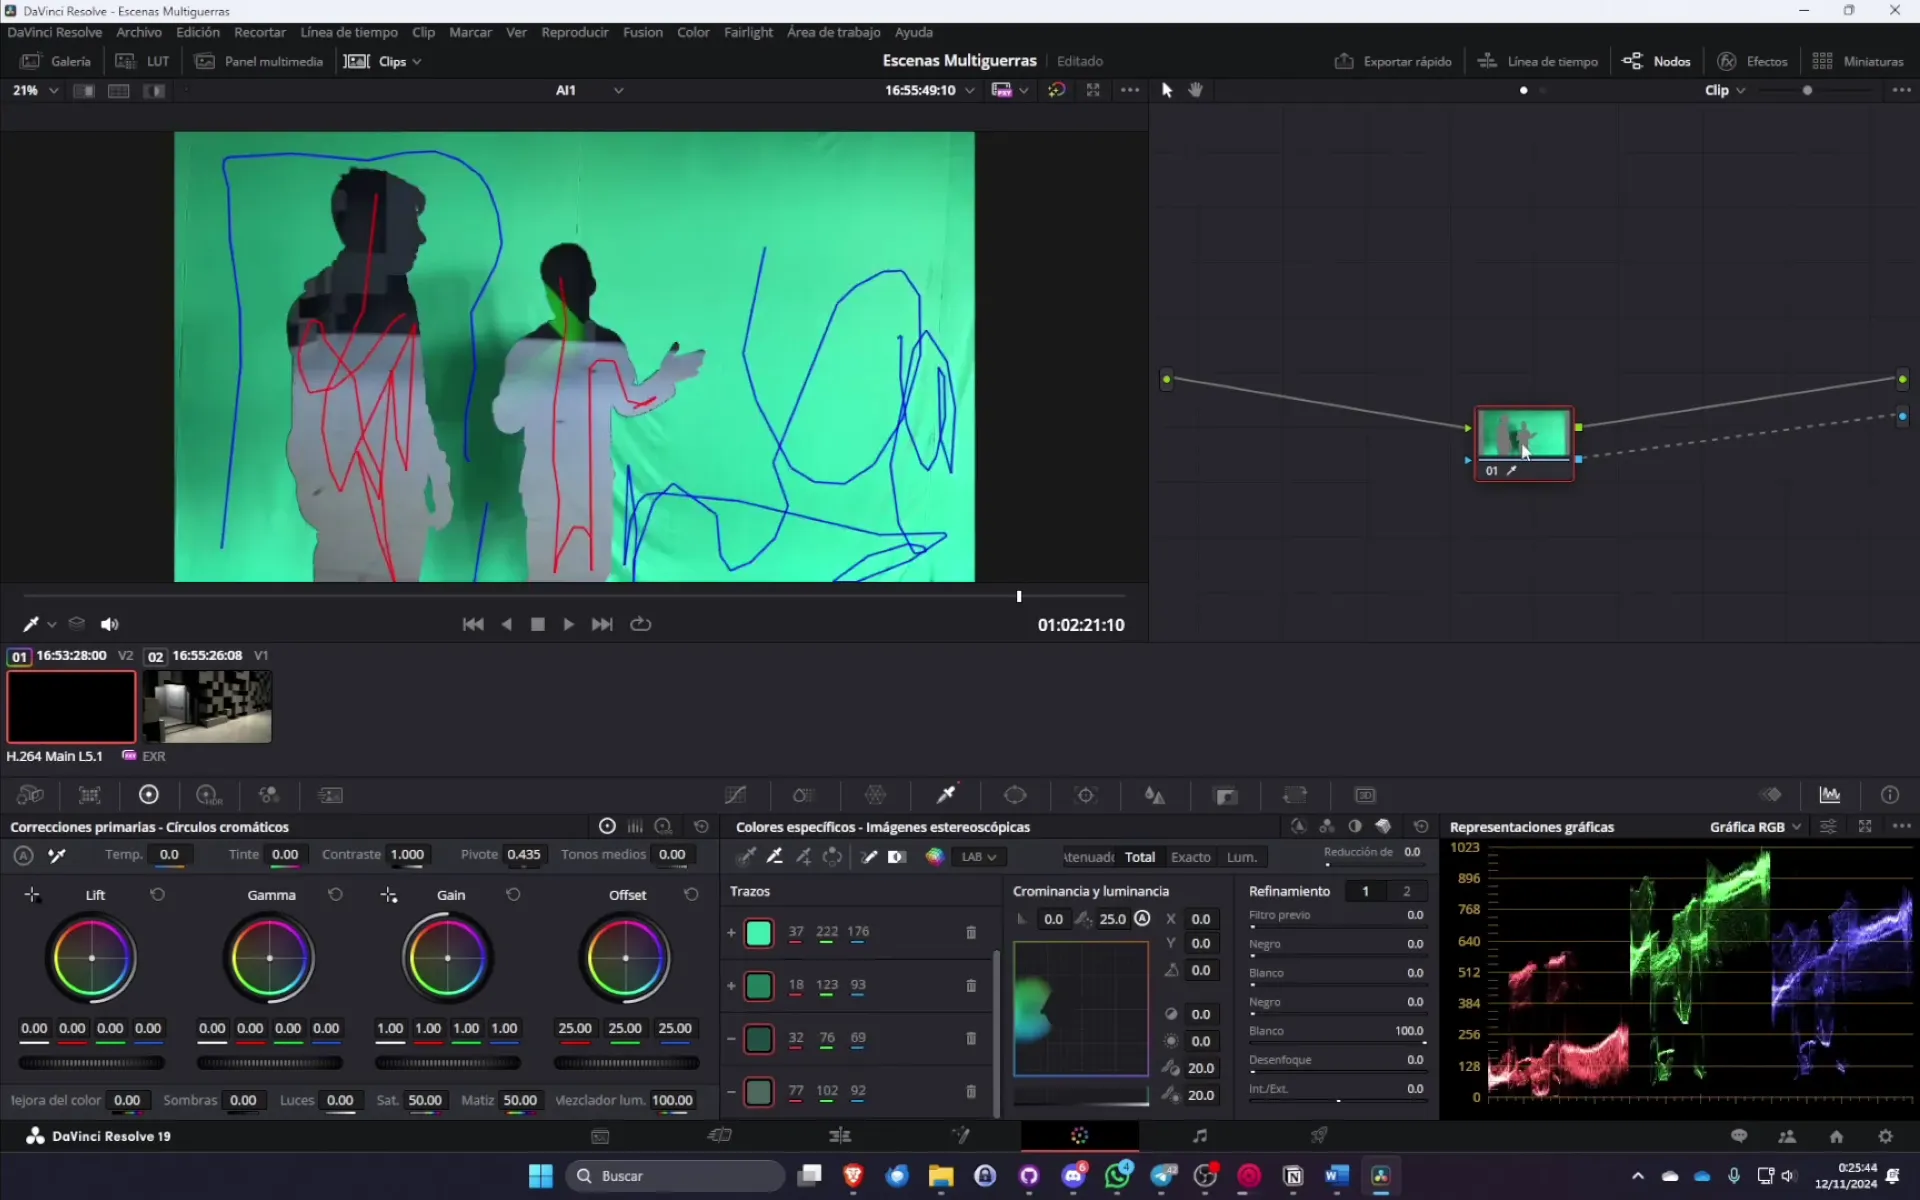This screenshot has width=1920, height=1200.
Task: Click Exportar rápido button
Action: click(x=1393, y=61)
